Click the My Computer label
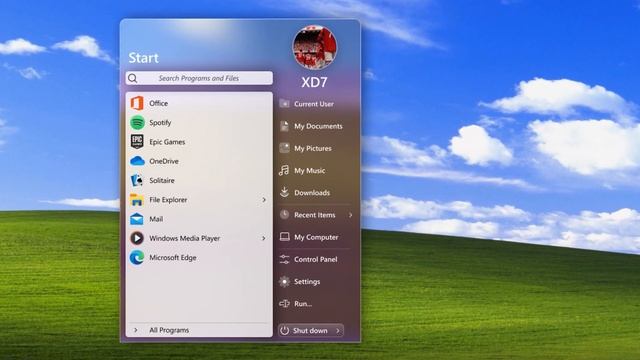640x360 pixels. click(x=316, y=237)
